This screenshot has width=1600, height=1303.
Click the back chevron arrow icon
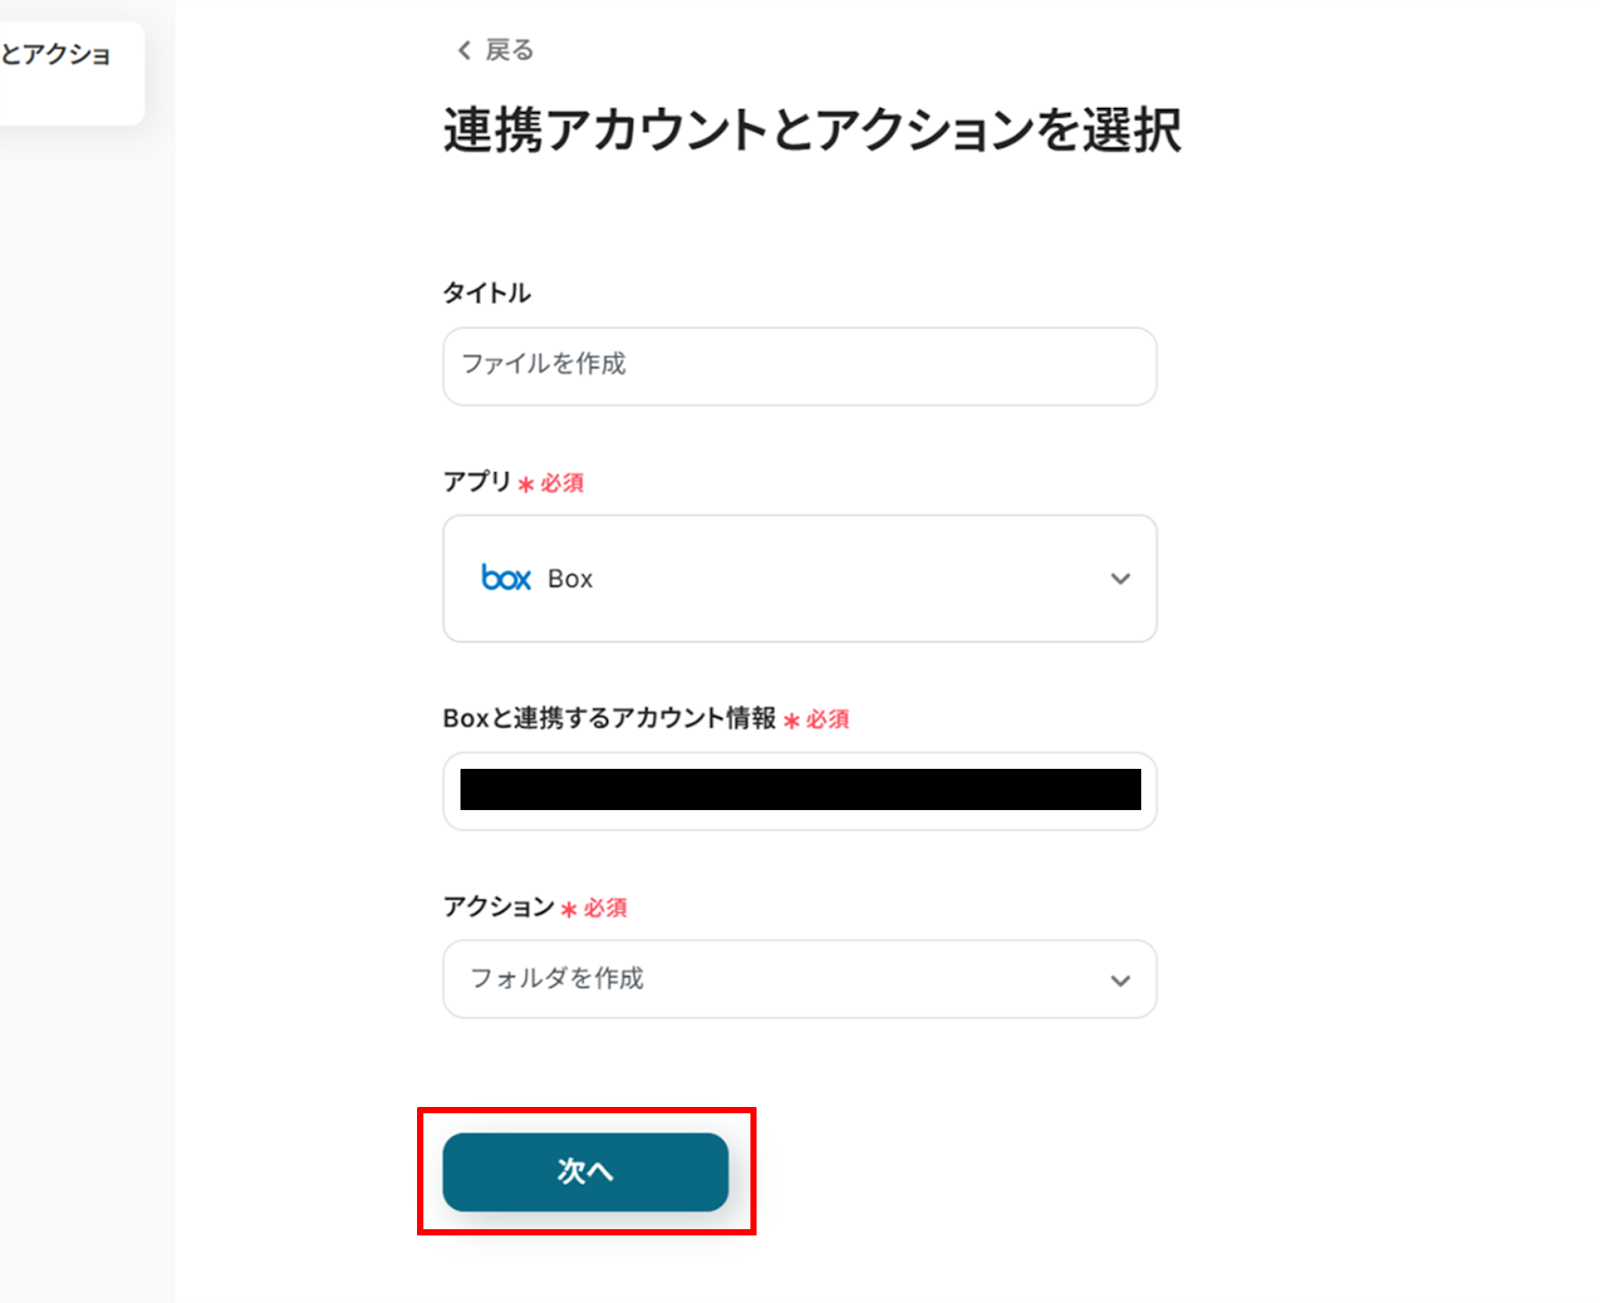pyautogui.click(x=464, y=50)
